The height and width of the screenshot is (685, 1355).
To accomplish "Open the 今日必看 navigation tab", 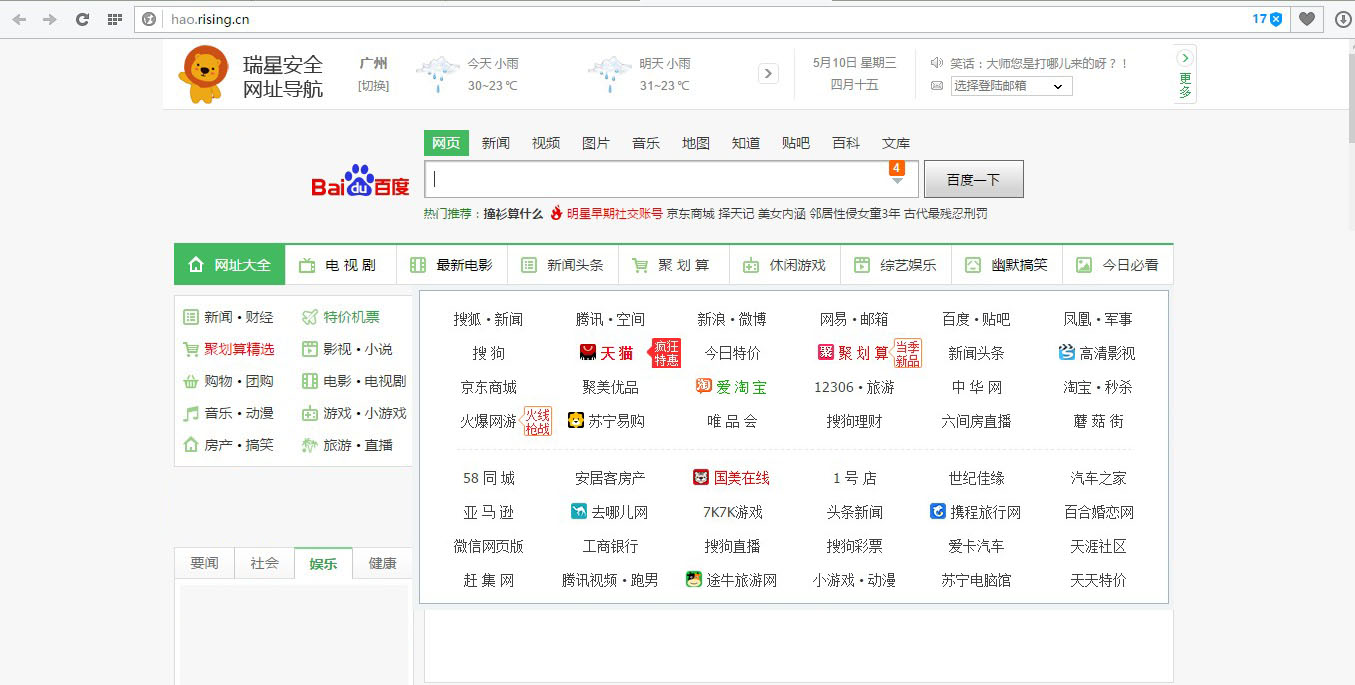I will (x=1118, y=265).
